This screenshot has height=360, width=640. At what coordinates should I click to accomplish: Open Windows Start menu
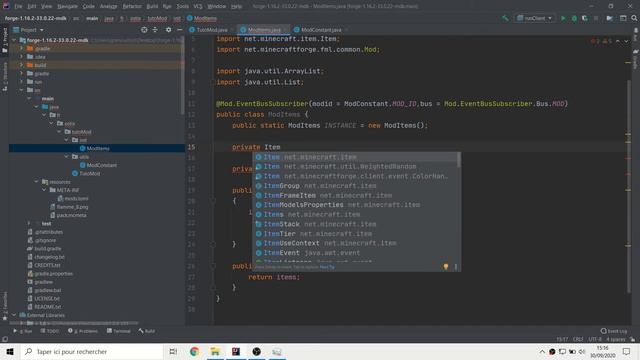10,351
